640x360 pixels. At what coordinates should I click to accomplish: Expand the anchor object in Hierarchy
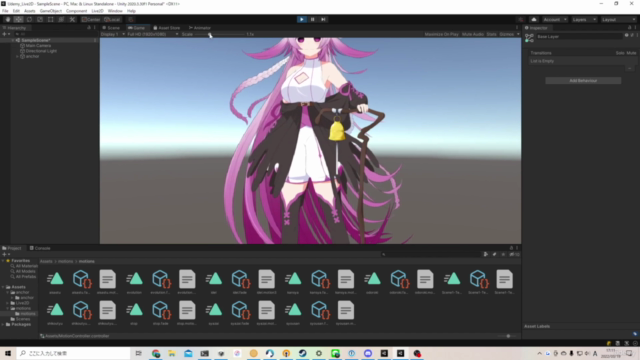coord(17,56)
